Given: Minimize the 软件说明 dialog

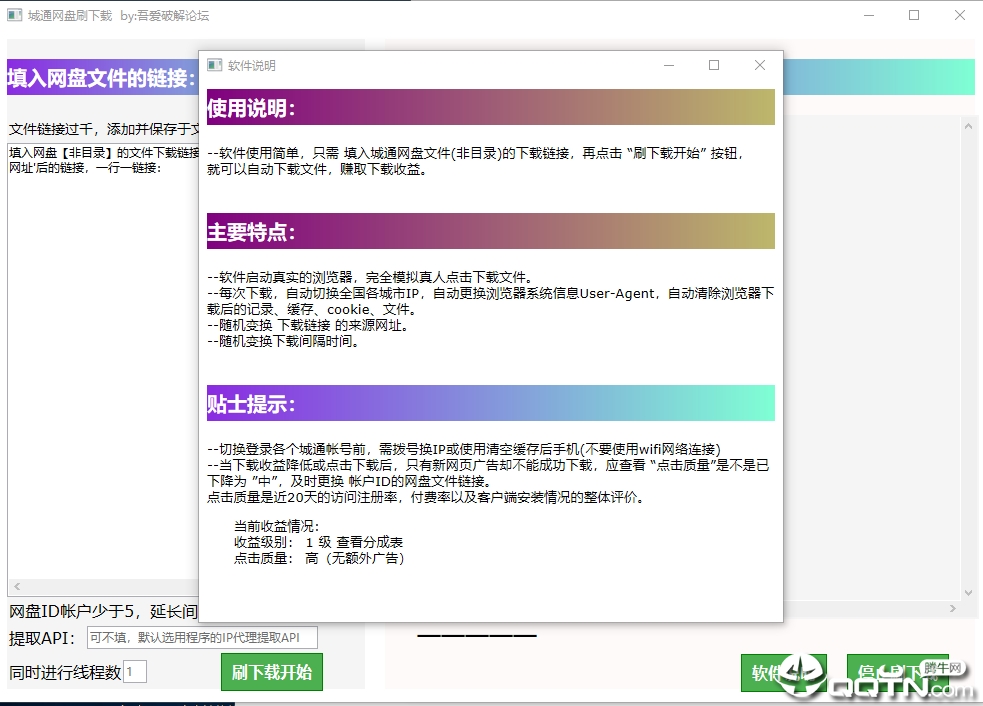Looking at the screenshot, I should (668, 65).
